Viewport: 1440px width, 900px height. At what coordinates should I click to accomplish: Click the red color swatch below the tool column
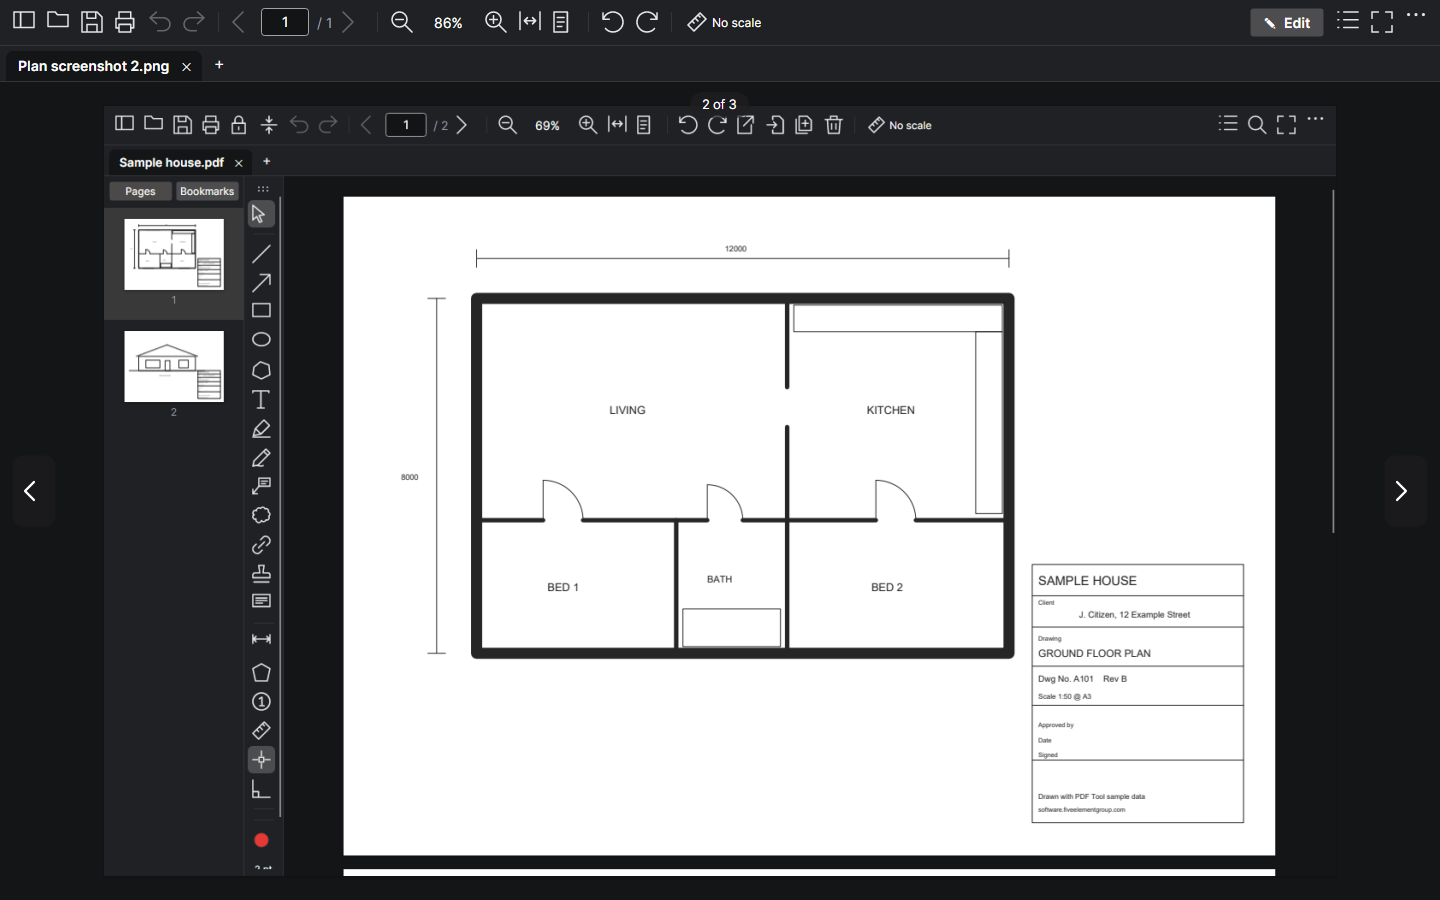point(262,840)
